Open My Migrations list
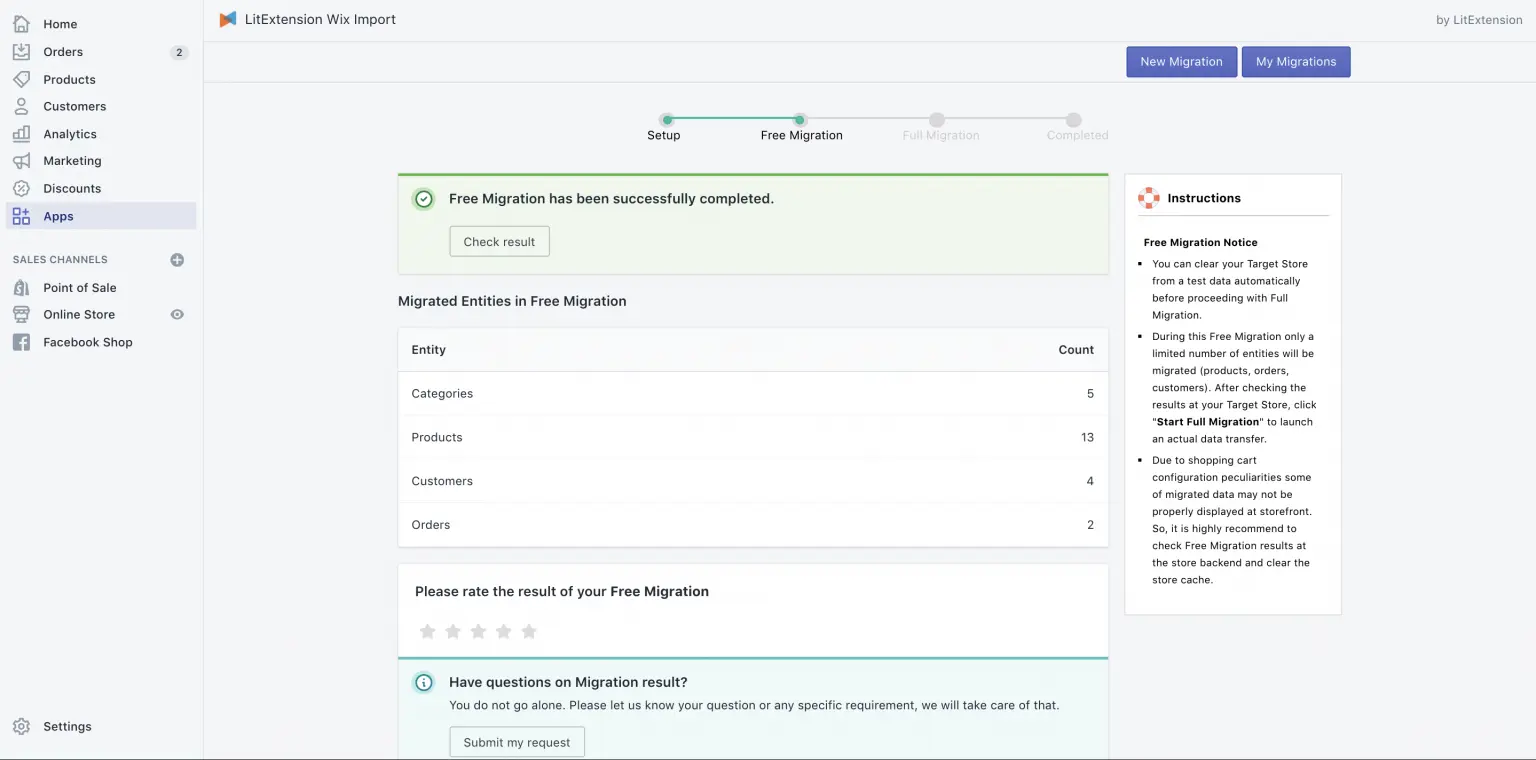The height and width of the screenshot is (760, 1536). click(x=1296, y=62)
